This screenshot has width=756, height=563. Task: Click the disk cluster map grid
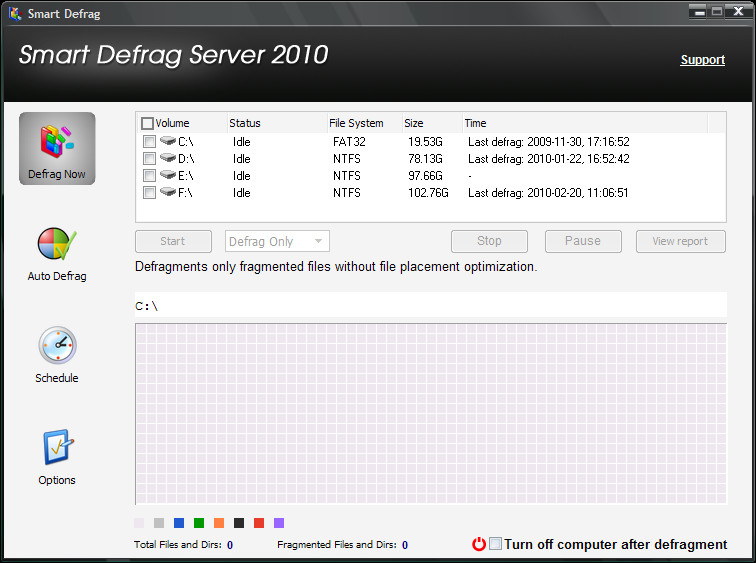click(431, 414)
